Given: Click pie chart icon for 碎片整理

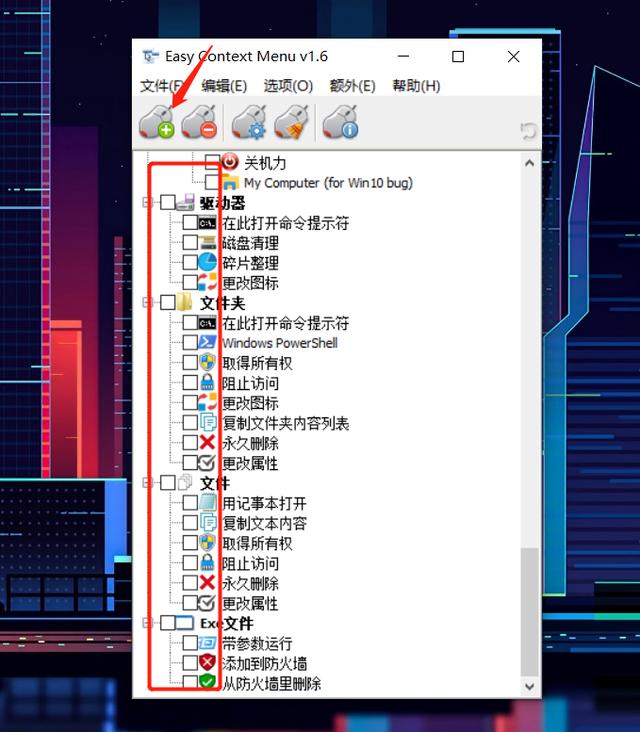Looking at the screenshot, I should point(207,262).
